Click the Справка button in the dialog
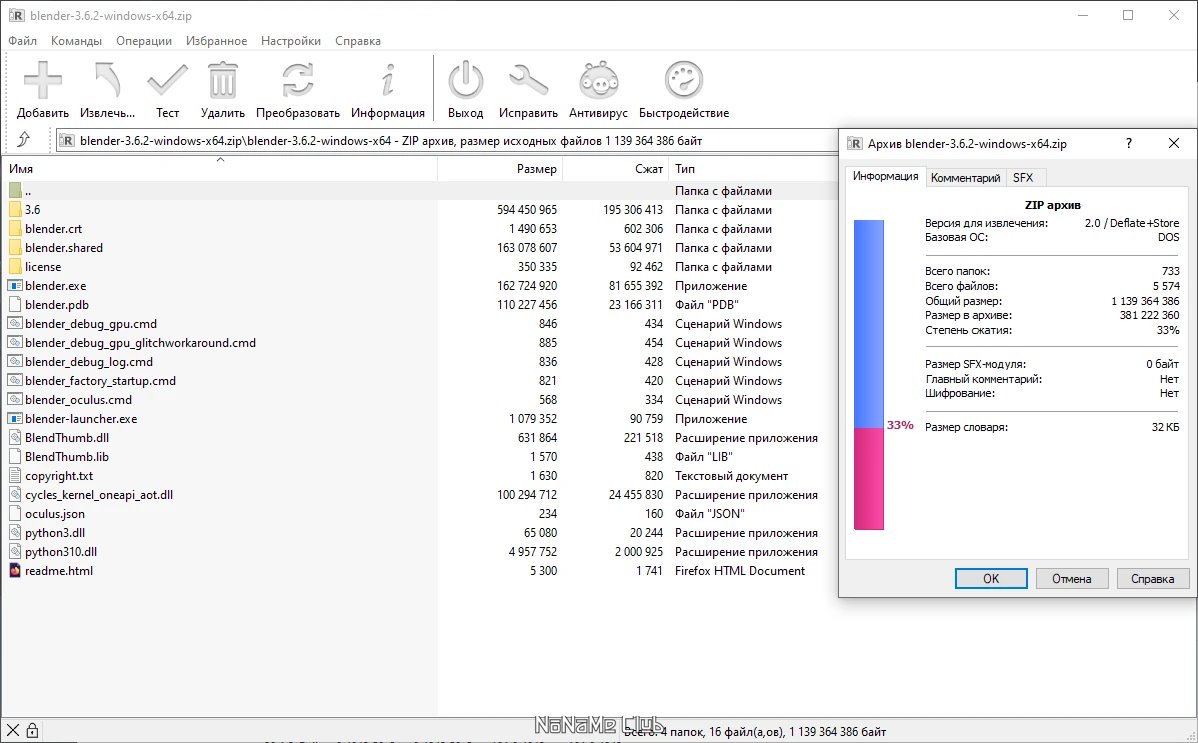This screenshot has height=743, width=1198. (1152, 579)
